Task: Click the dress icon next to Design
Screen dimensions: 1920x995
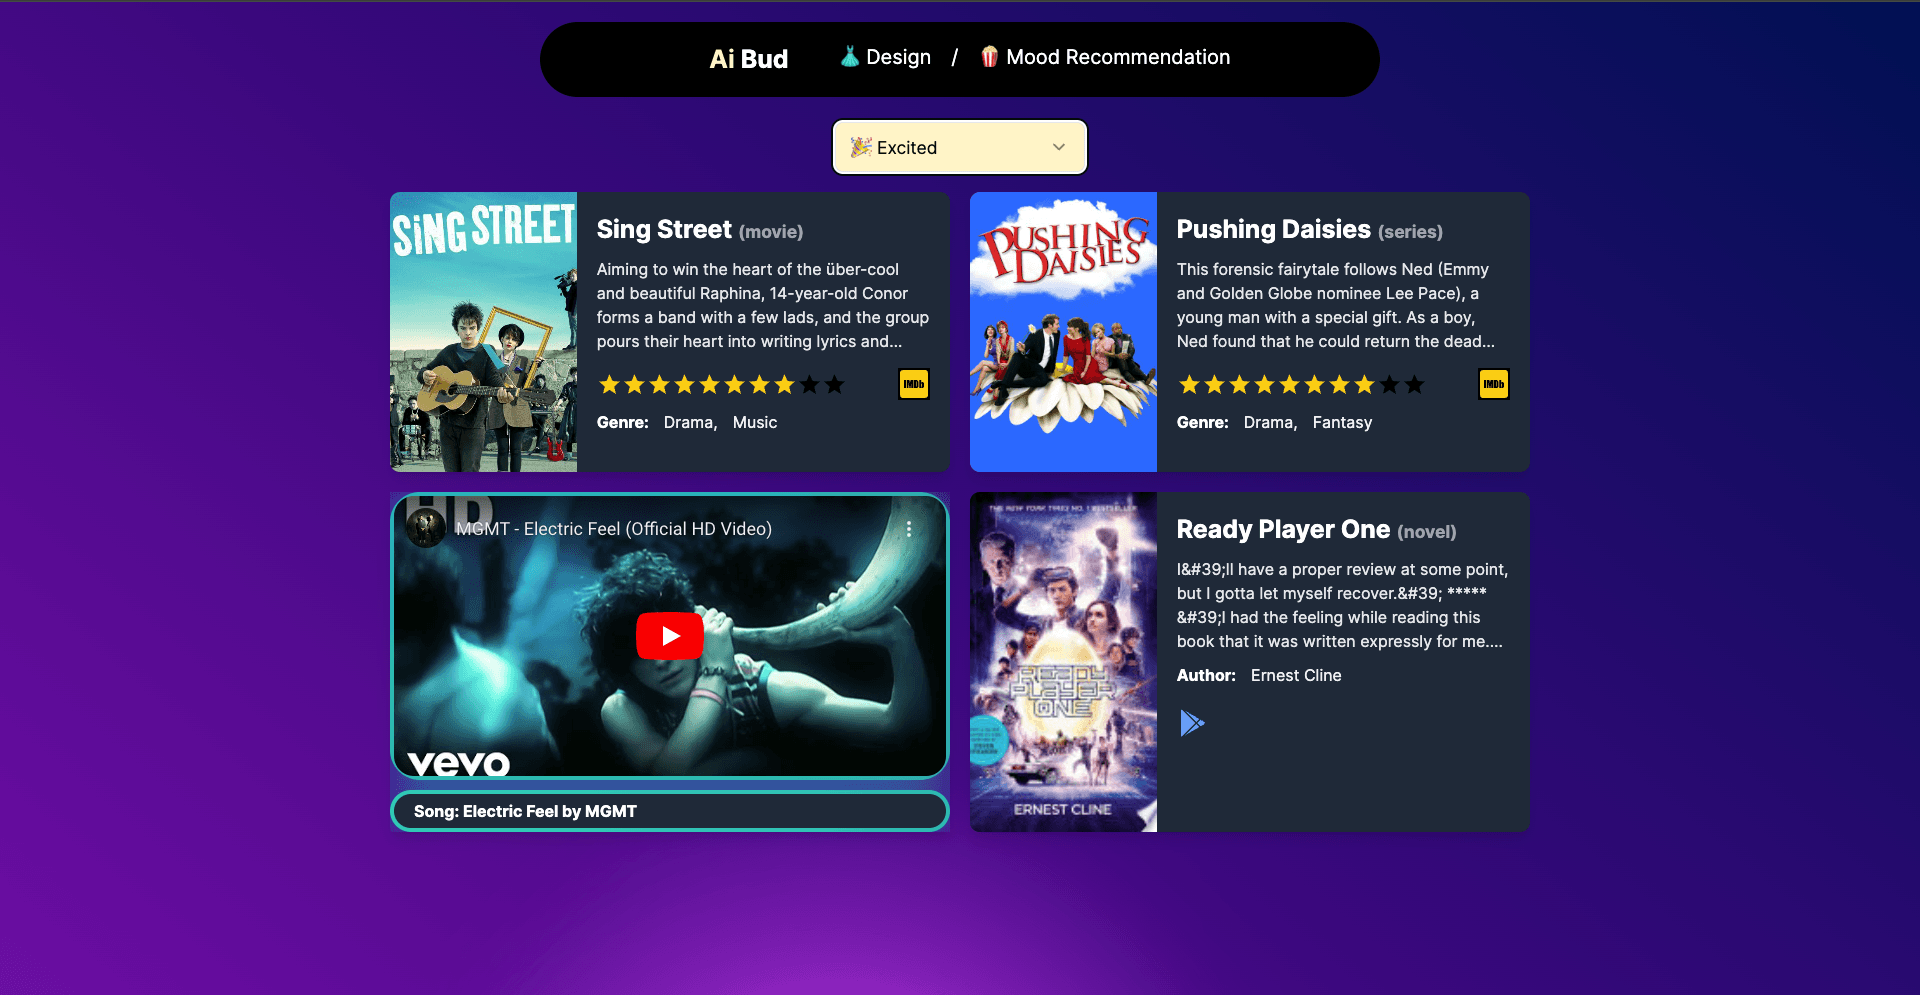Action: tap(850, 57)
